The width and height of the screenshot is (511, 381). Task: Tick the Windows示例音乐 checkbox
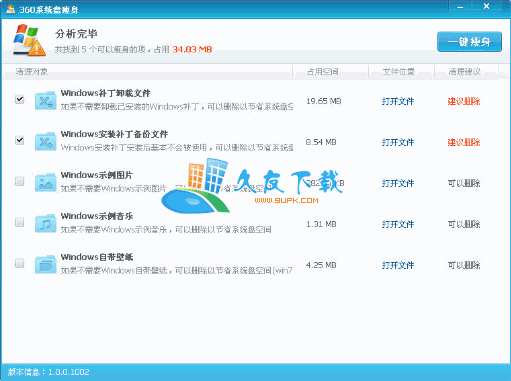(20, 222)
